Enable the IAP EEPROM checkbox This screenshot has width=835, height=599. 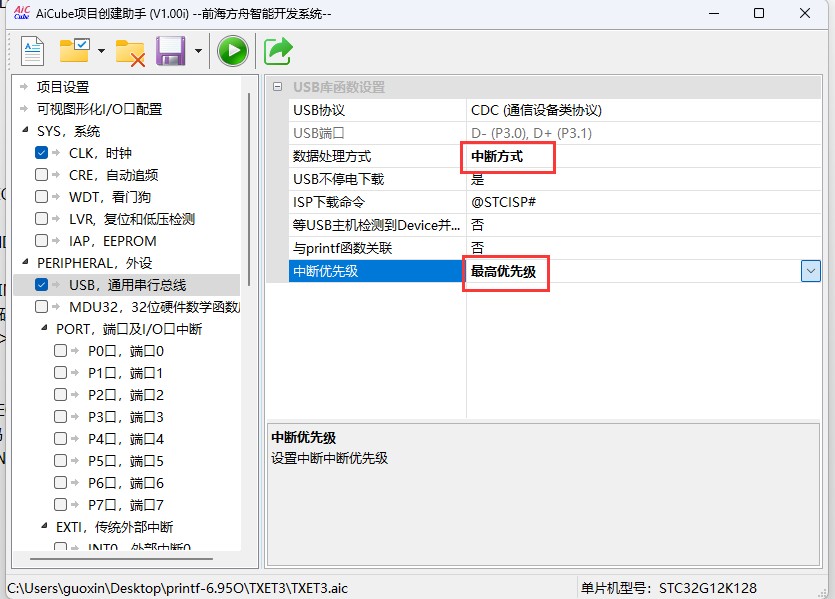(x=42, y=241)
